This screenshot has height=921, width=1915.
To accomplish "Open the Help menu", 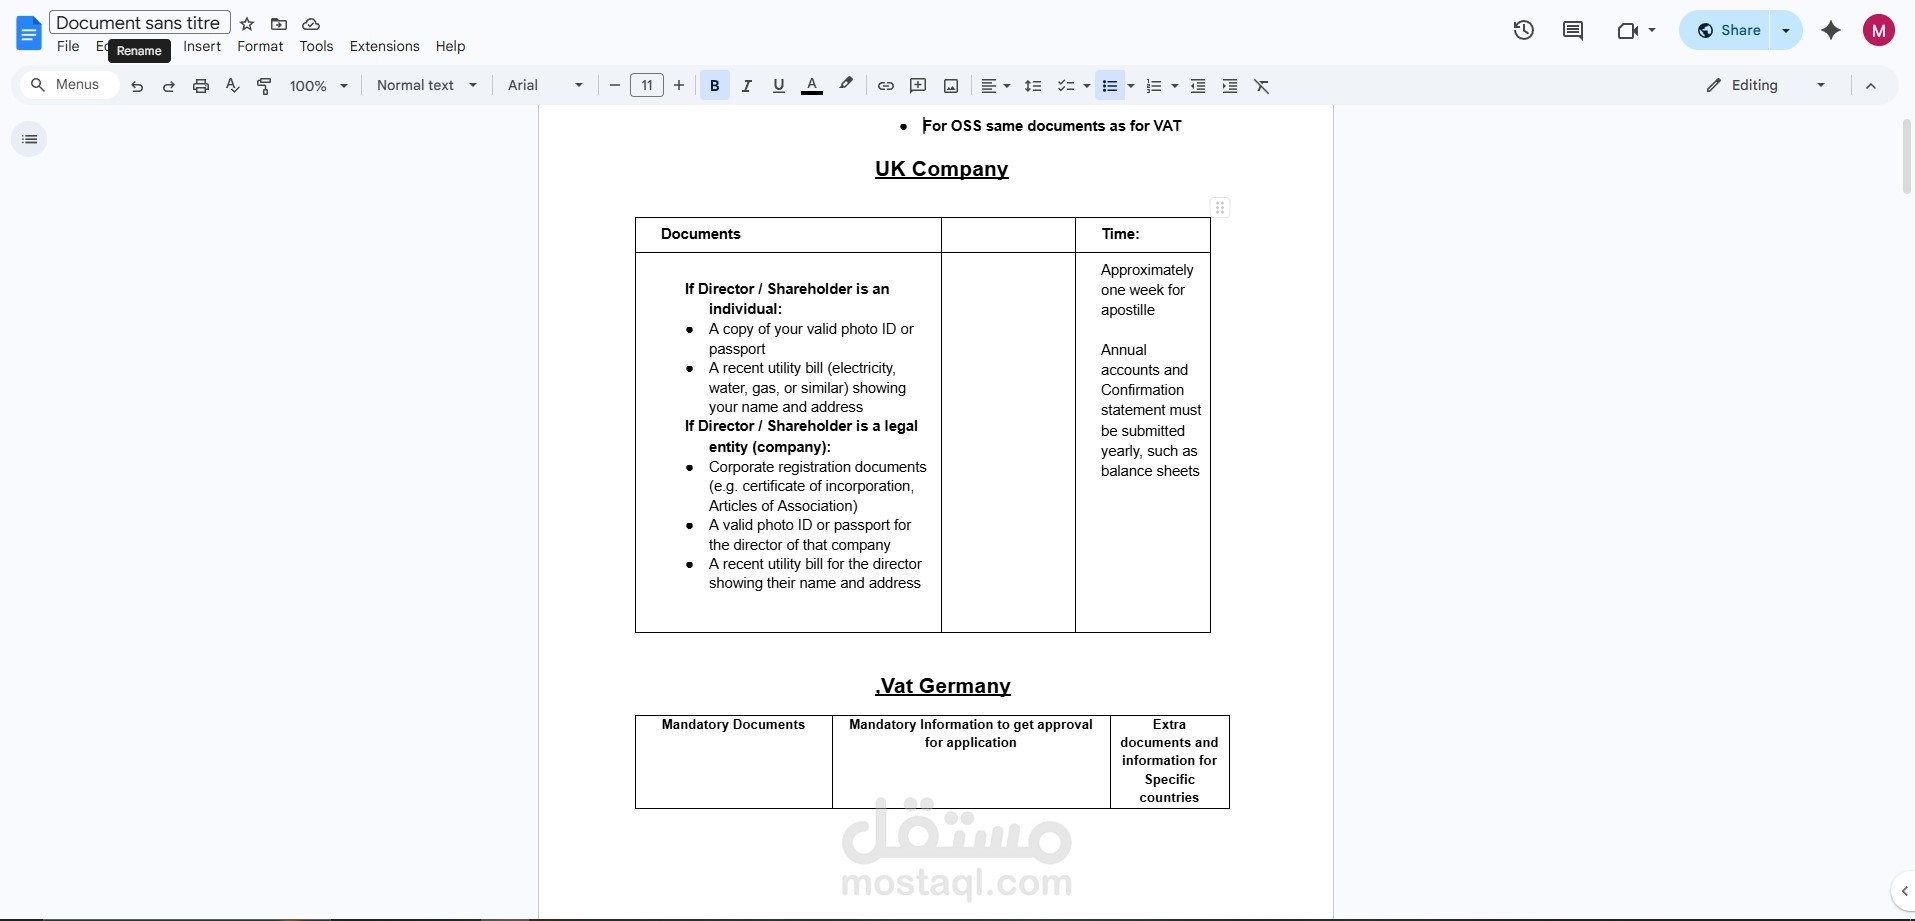I will pyautogui.click(x=450, y=46).
